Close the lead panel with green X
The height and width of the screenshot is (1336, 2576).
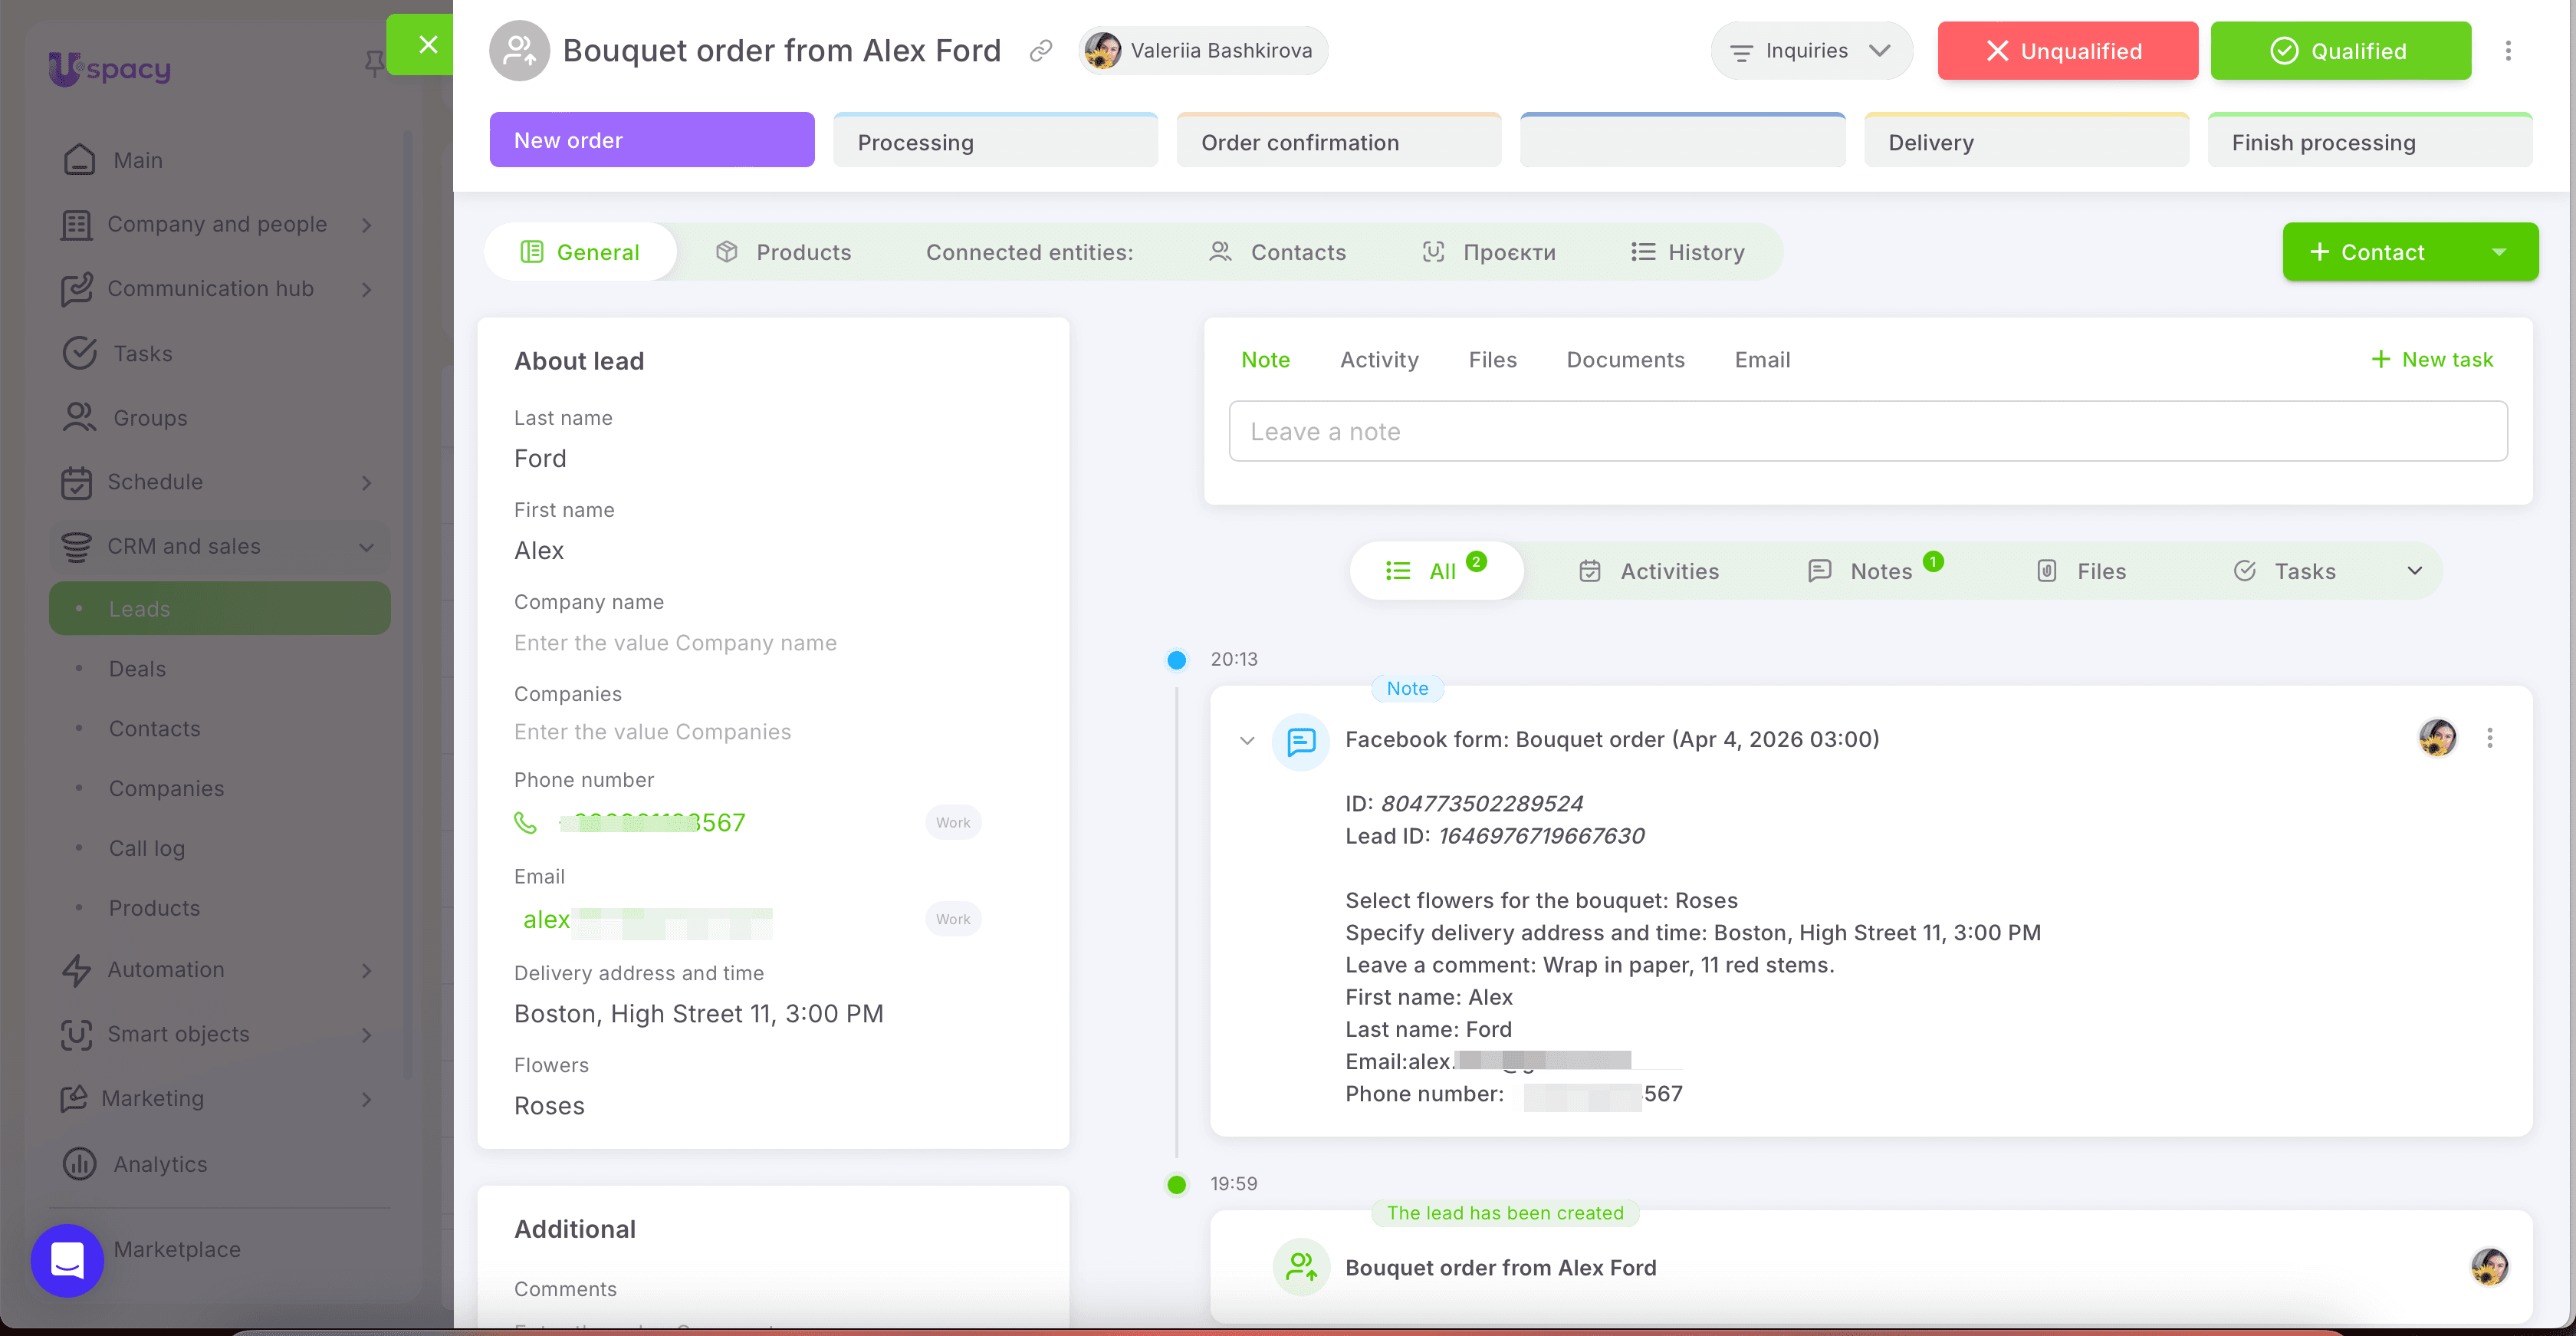(x=428, y=44)
